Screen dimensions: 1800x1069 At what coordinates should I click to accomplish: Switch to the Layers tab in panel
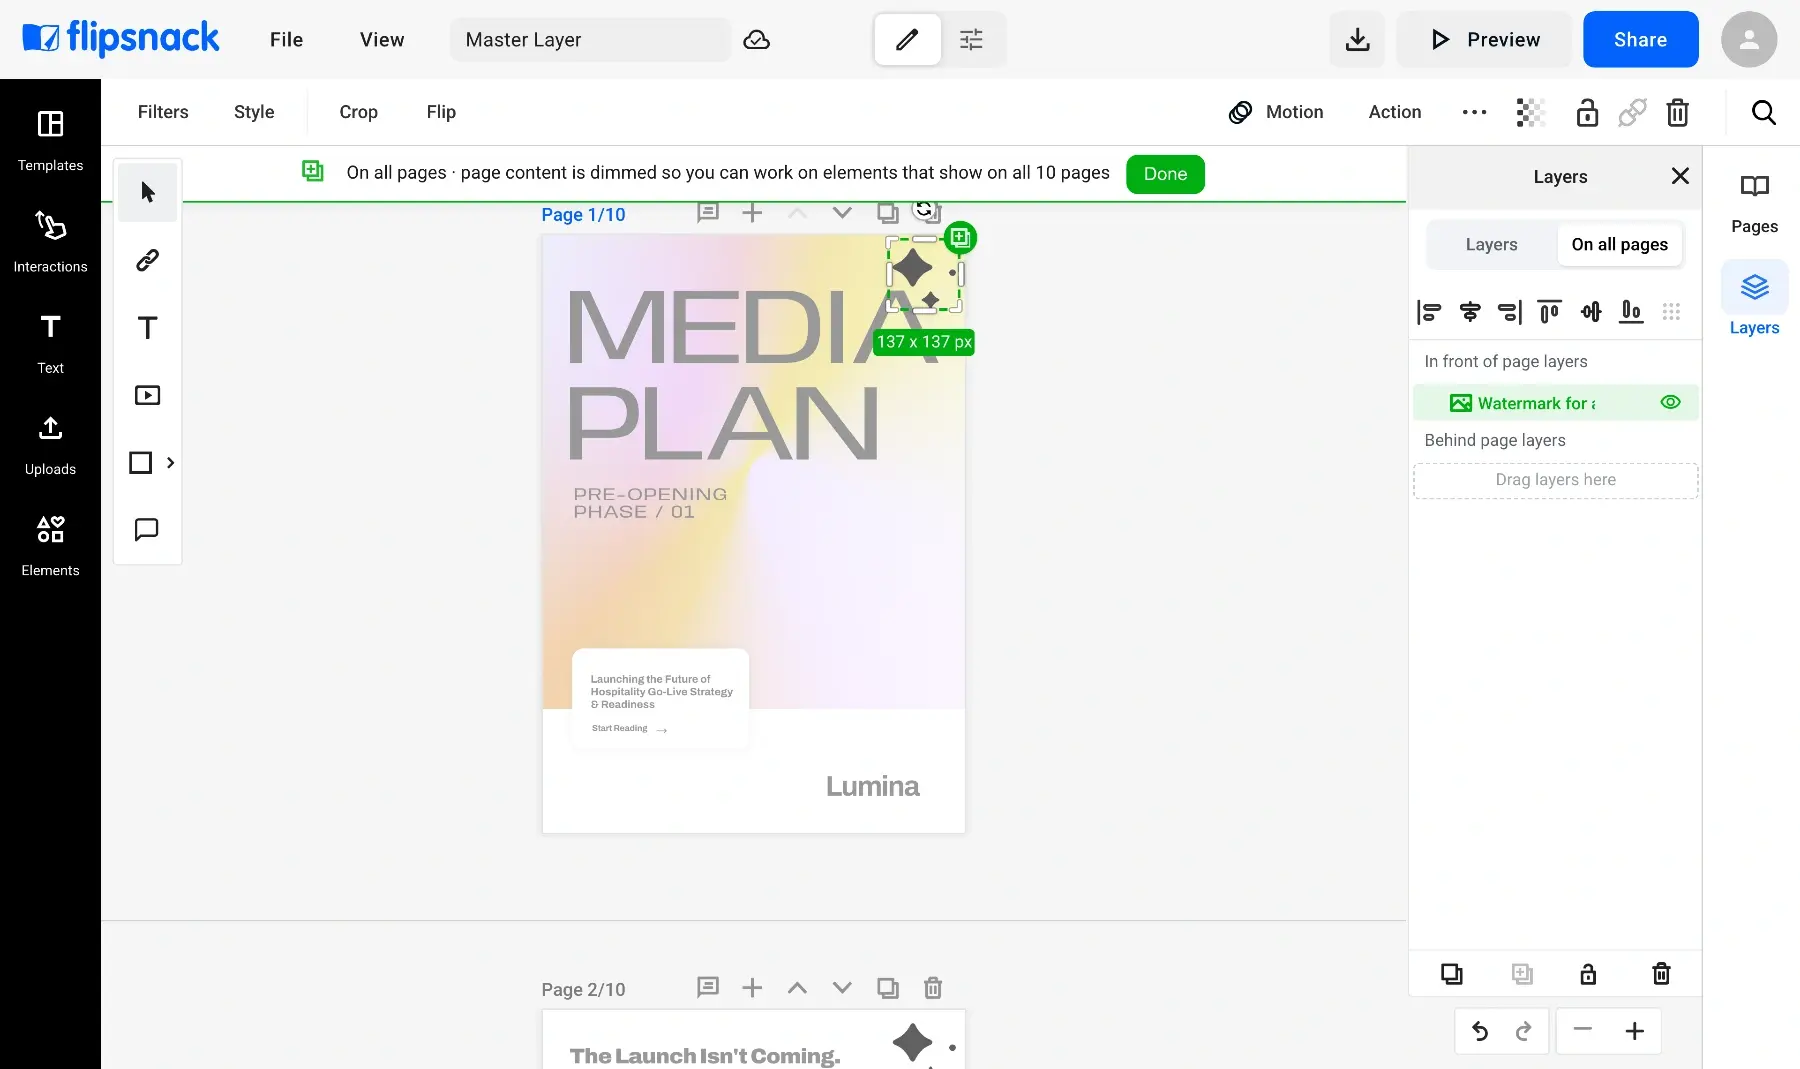(x=1491, y=245)
